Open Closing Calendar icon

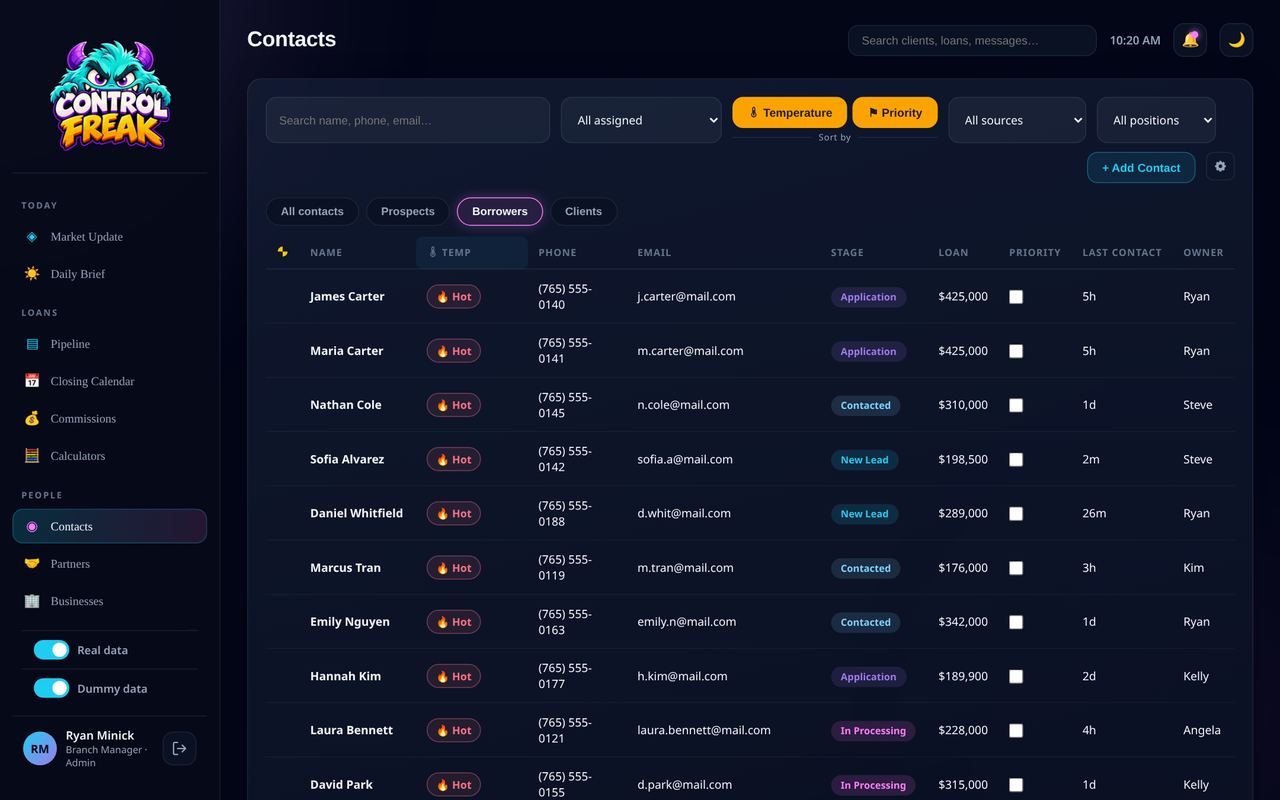click(x=32, y=381)
